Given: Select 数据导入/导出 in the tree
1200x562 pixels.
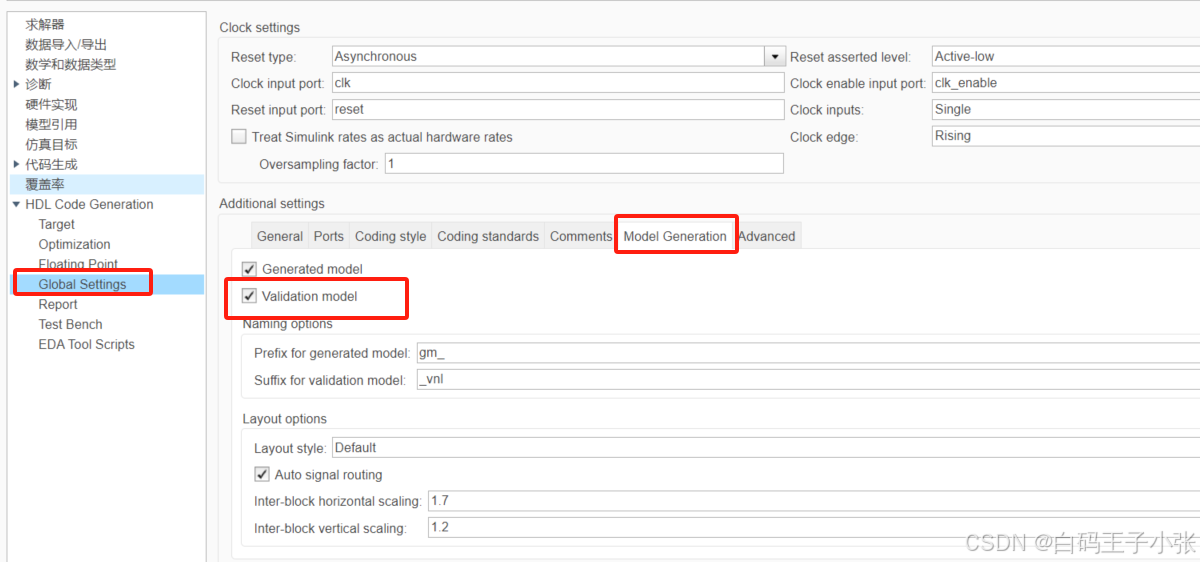Looking at the screenshot, I should (66, 44).
